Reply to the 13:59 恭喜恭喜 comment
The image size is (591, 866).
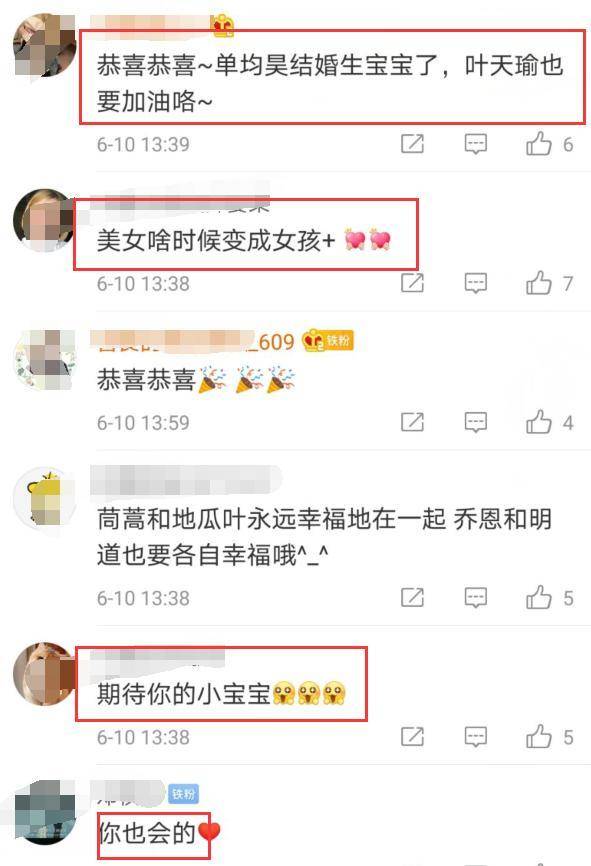tap(475, 423)
